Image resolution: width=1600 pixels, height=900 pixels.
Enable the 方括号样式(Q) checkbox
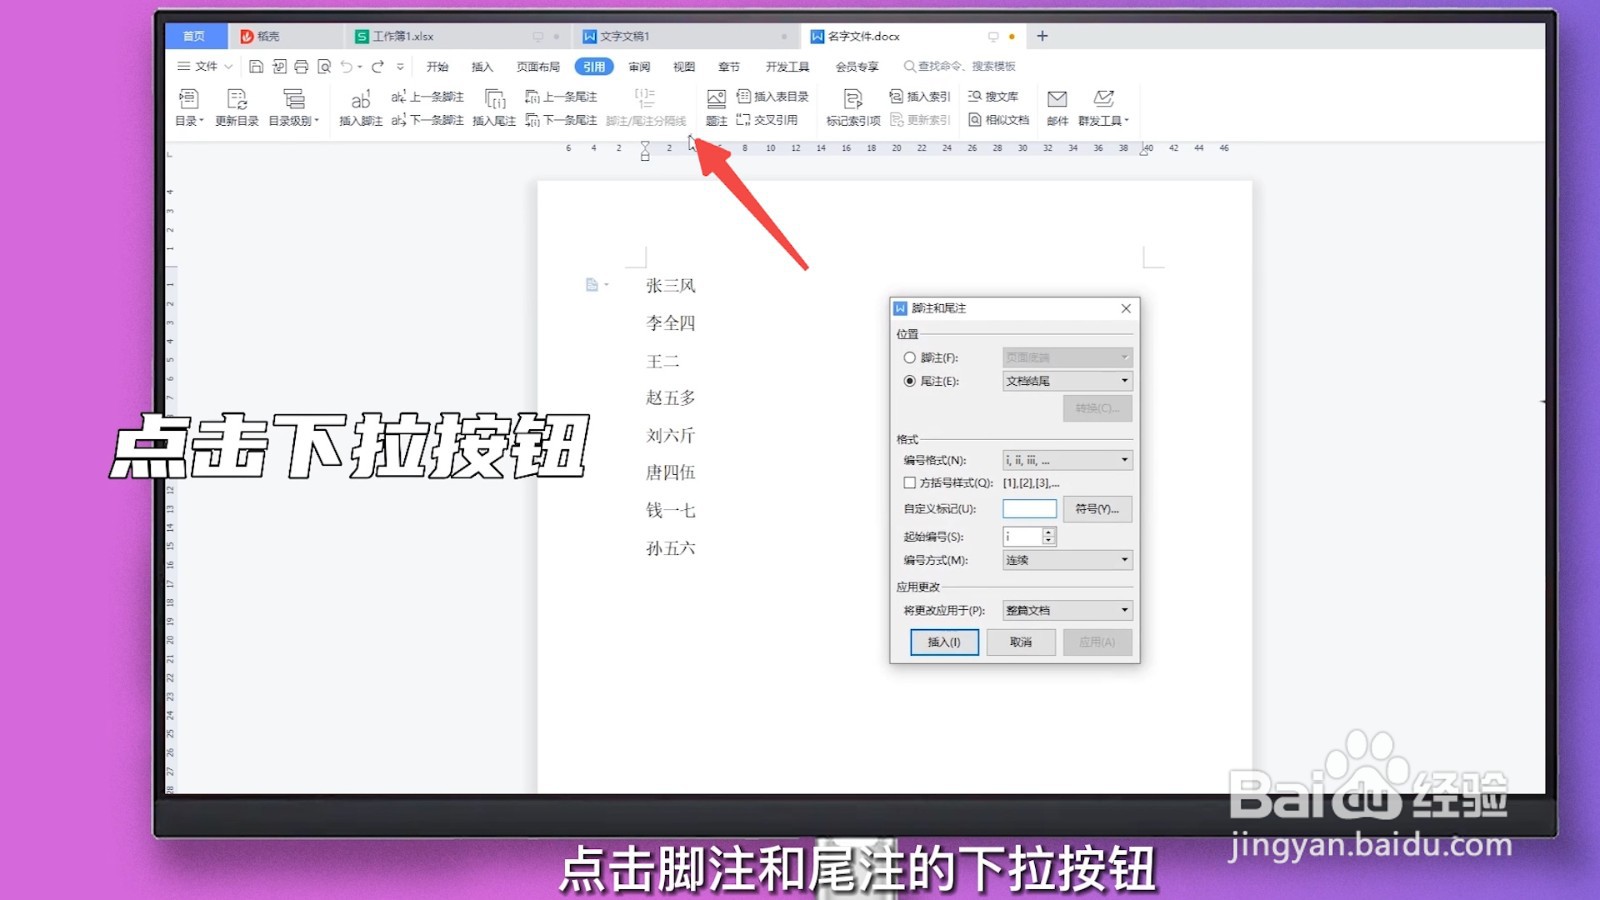click(x=909, y=482)
